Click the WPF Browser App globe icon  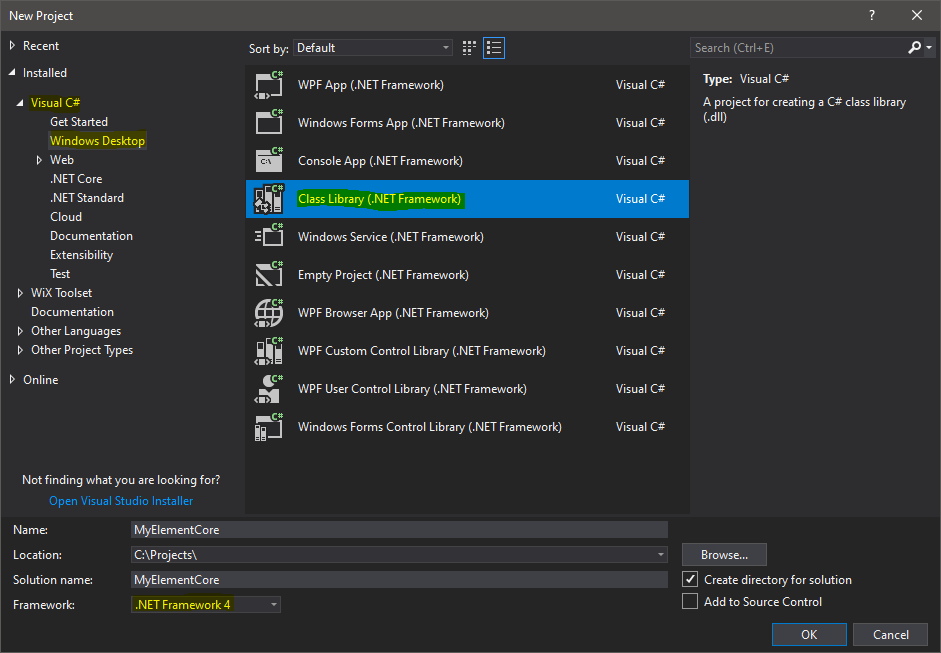point(269,313)
